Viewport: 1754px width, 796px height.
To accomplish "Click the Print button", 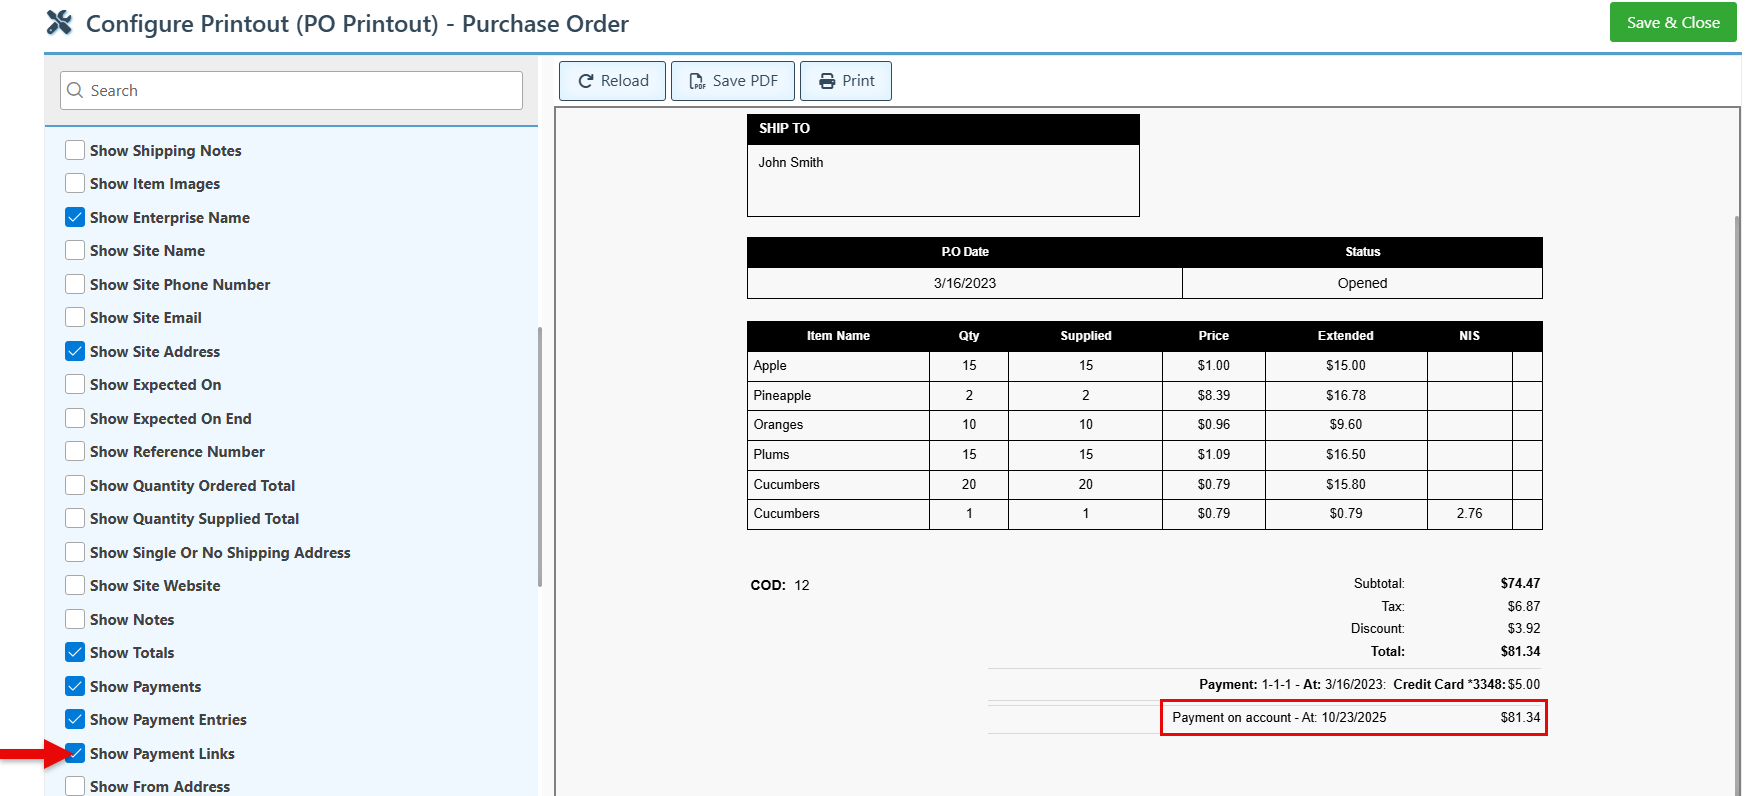I will (845, 81).
